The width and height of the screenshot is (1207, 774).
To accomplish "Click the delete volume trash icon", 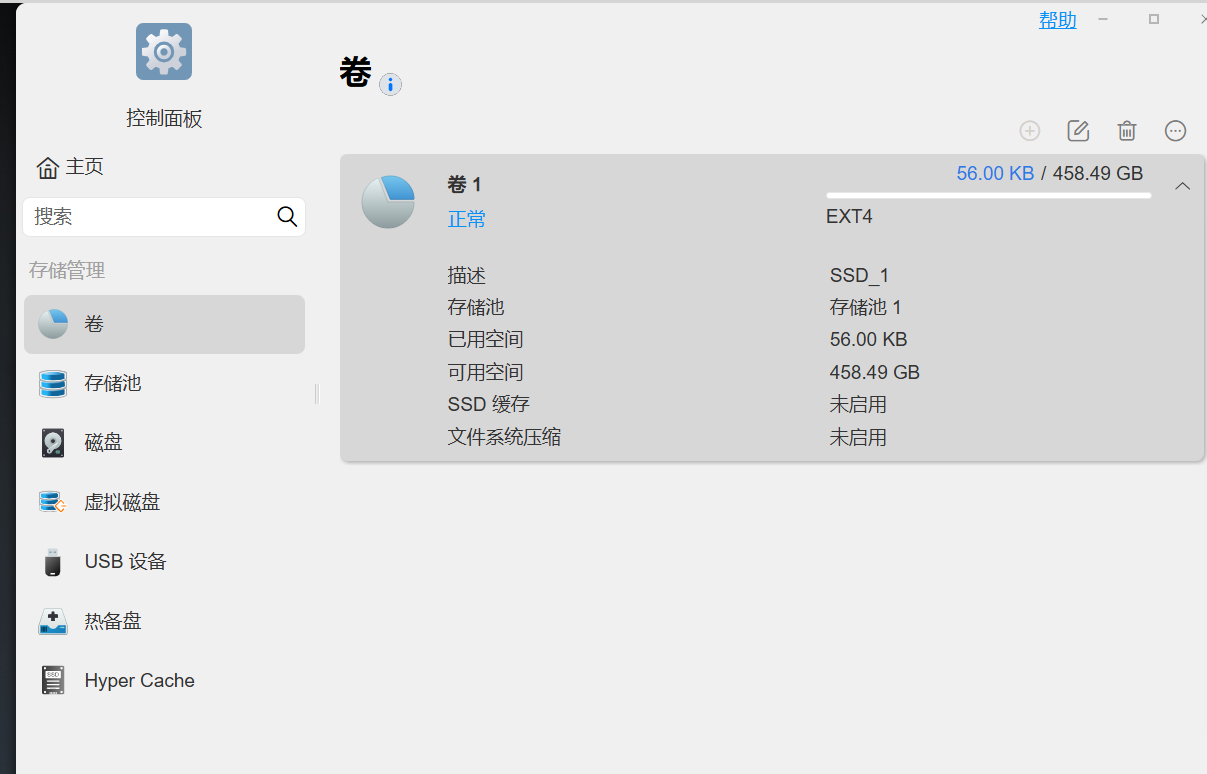I will [1127, 131].
